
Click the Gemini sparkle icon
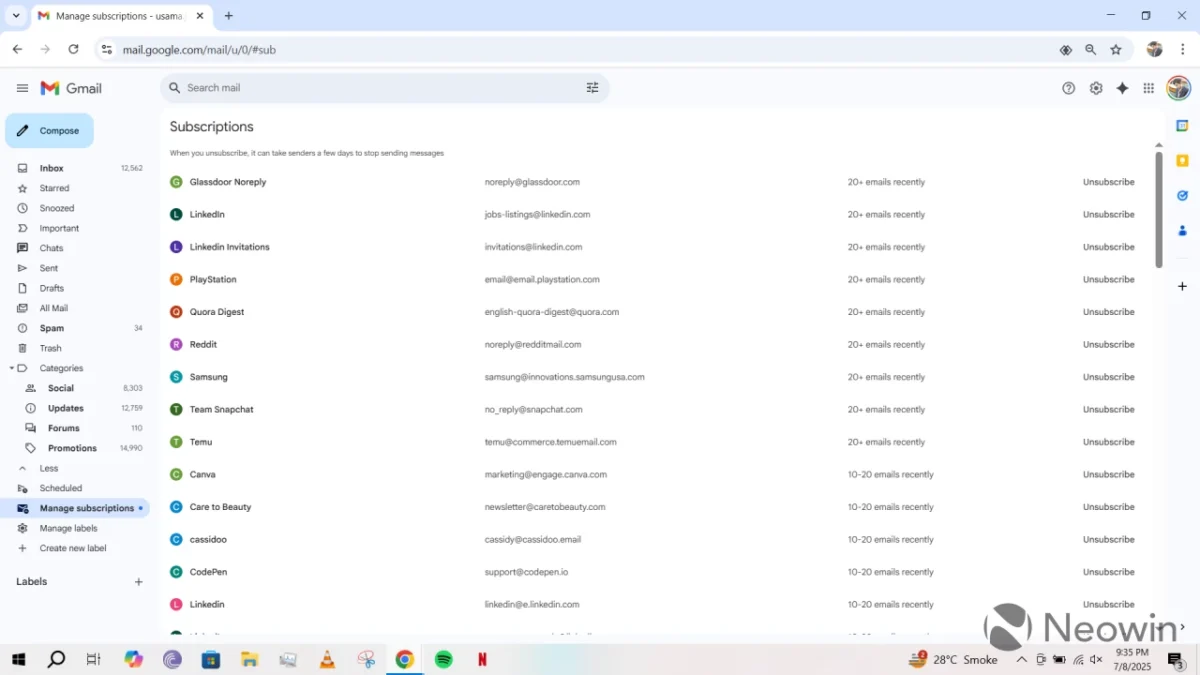(1122, 88)
